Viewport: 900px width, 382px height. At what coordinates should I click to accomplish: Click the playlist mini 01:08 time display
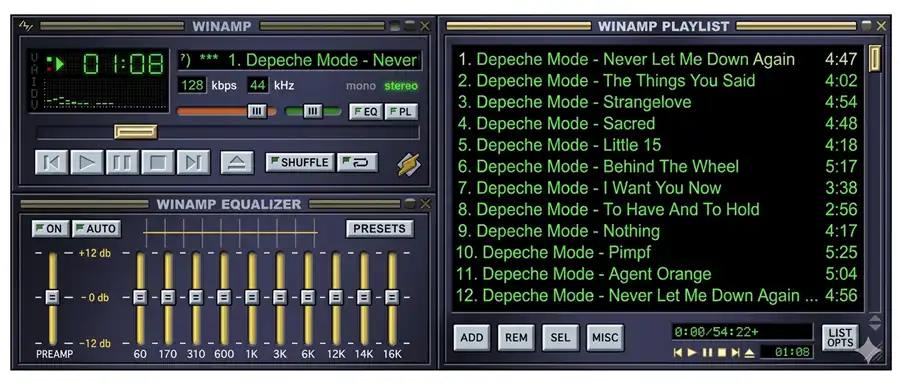click(x=786, y=352)
